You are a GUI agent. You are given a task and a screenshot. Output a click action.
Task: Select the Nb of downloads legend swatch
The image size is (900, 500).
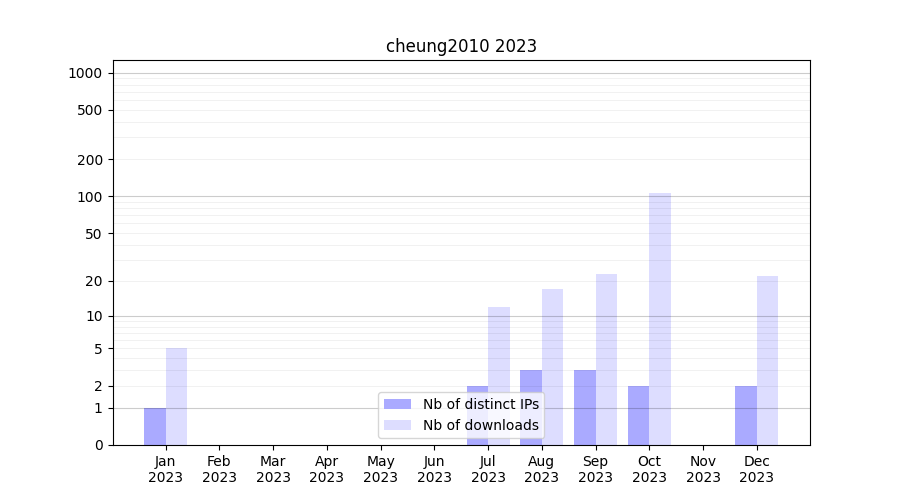pos(397,425)
